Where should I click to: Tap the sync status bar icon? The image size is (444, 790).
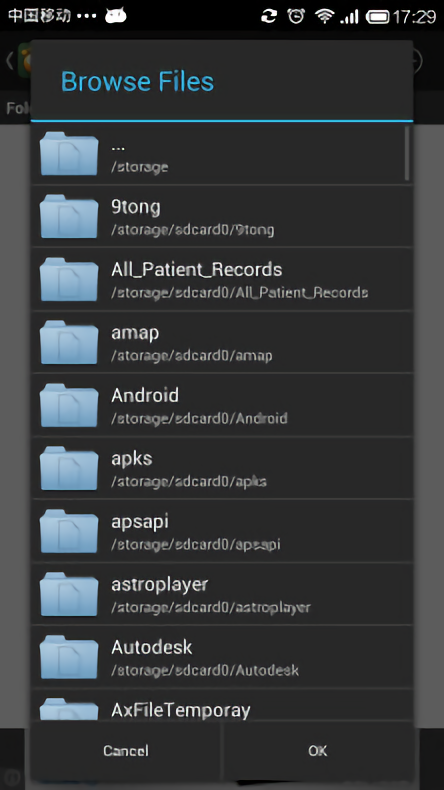pos(269,17)
